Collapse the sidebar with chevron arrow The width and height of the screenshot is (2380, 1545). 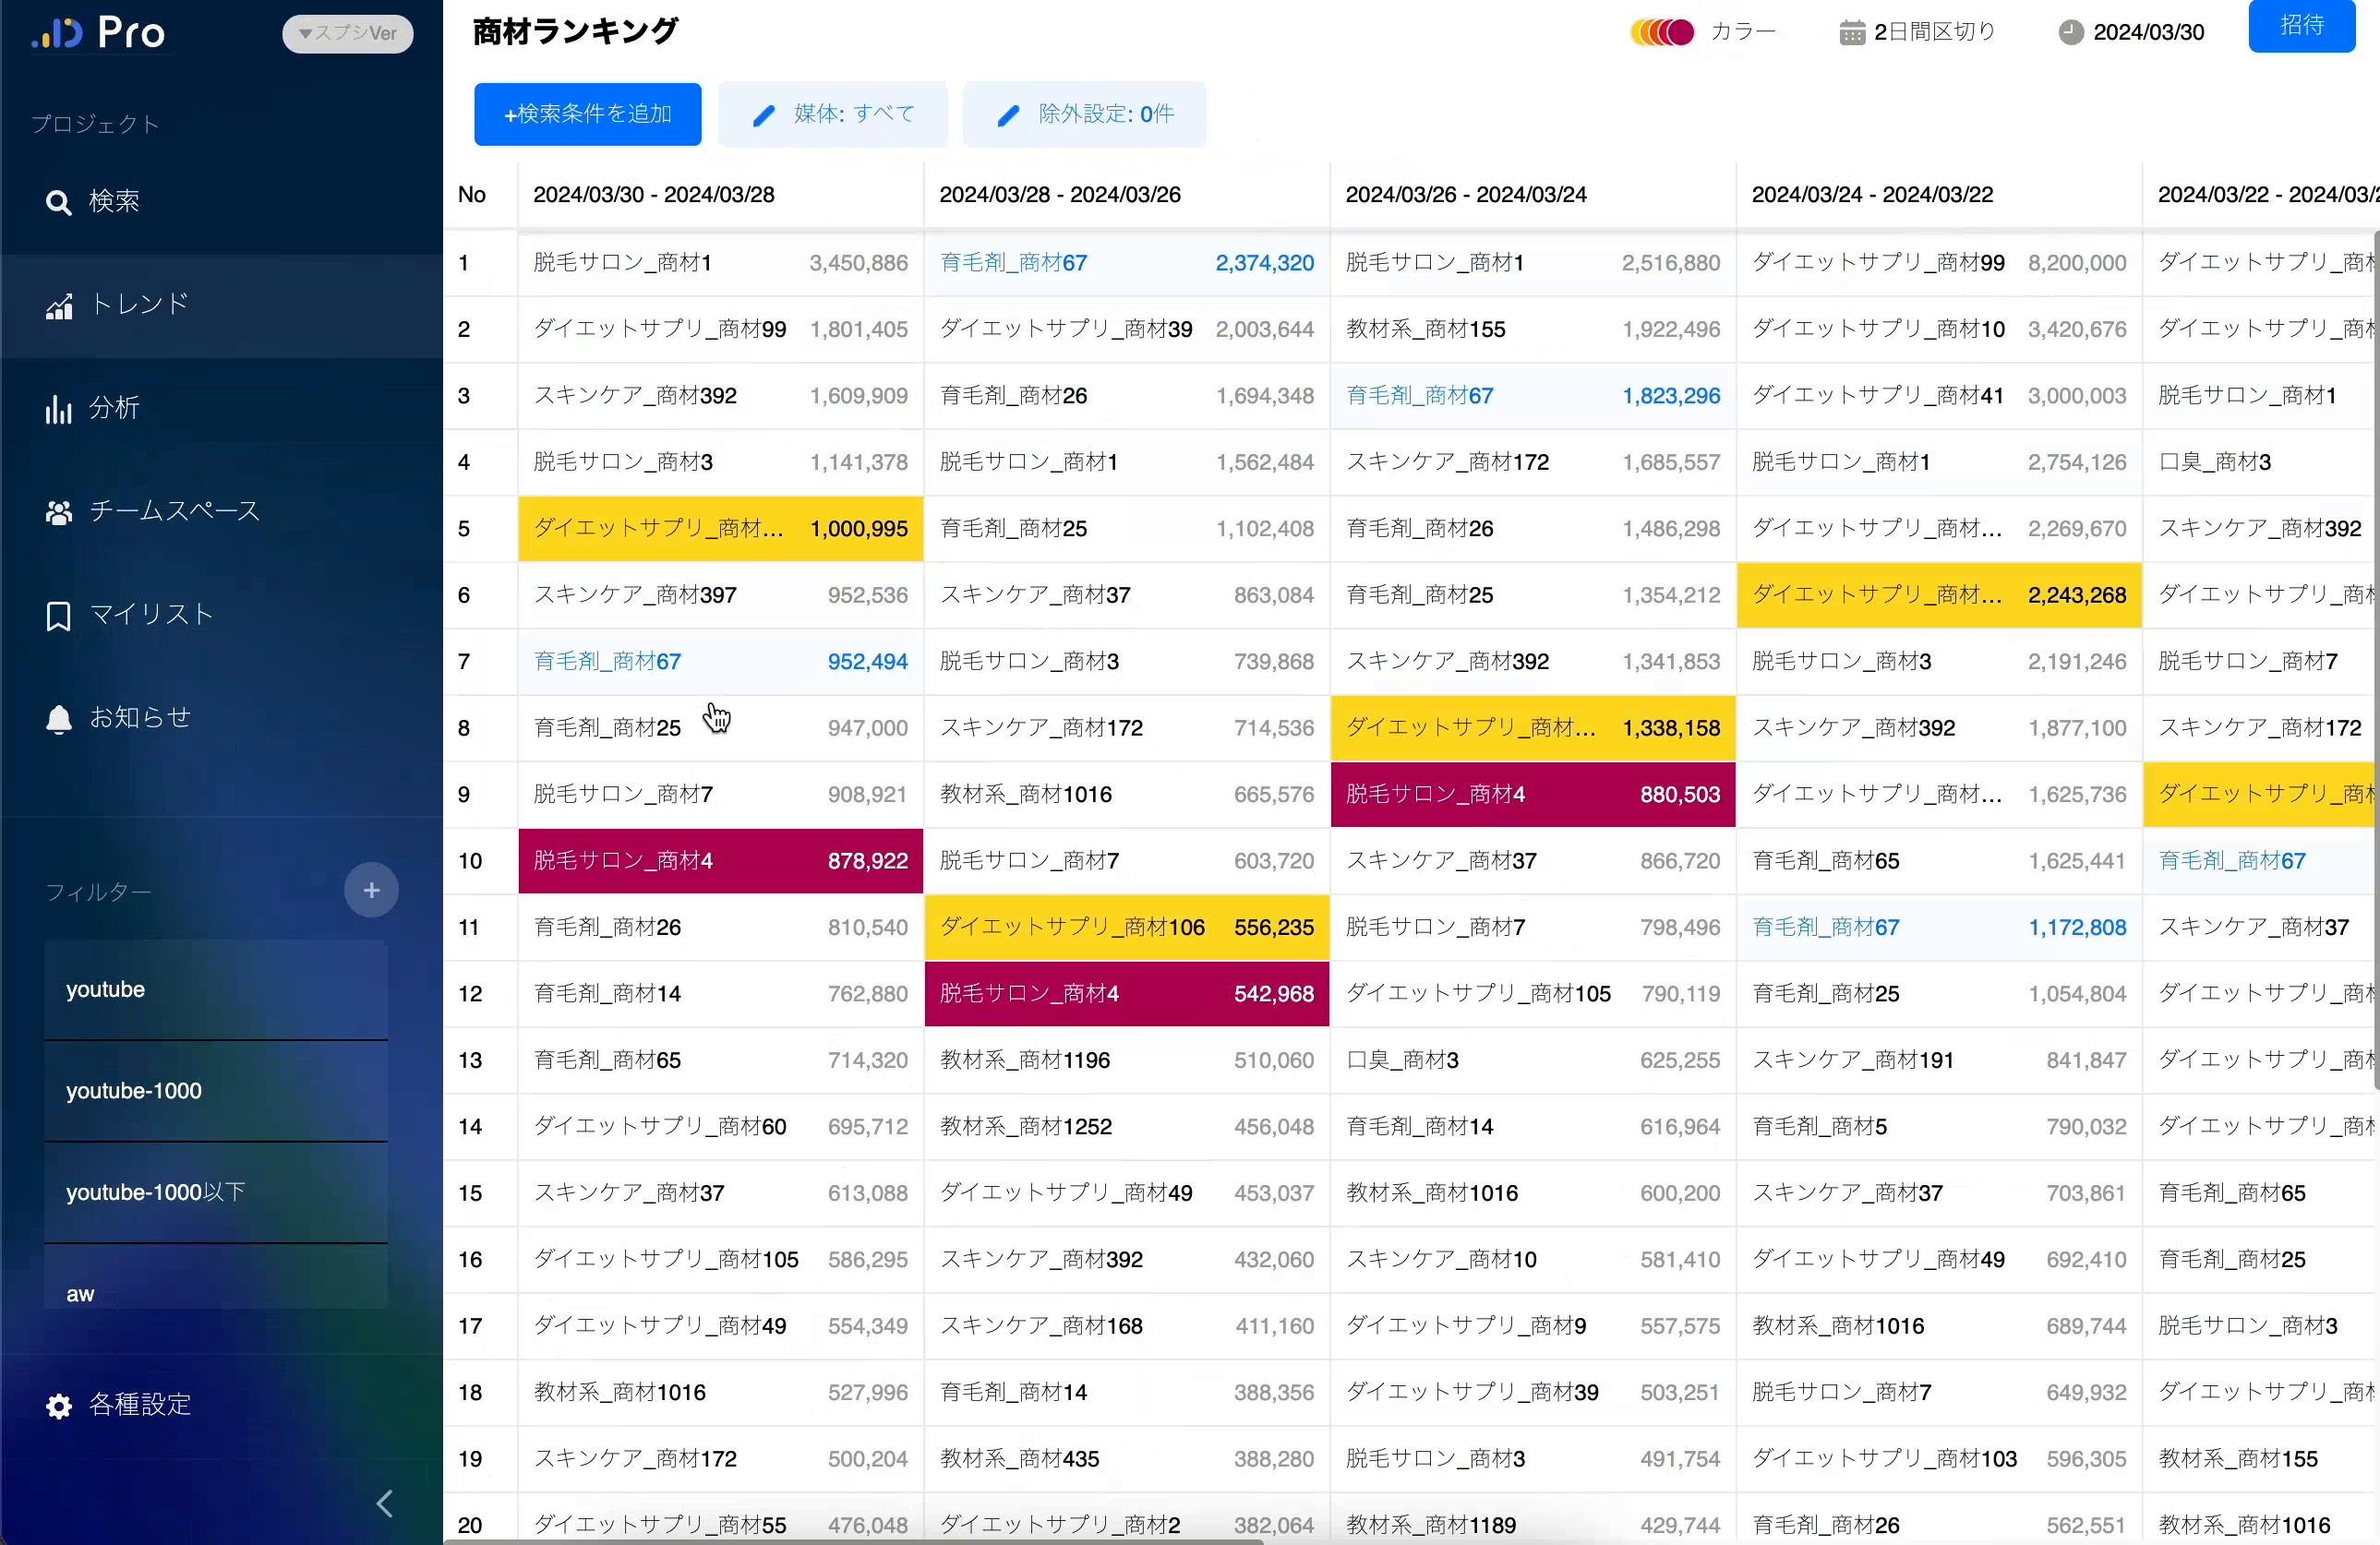384,1503
